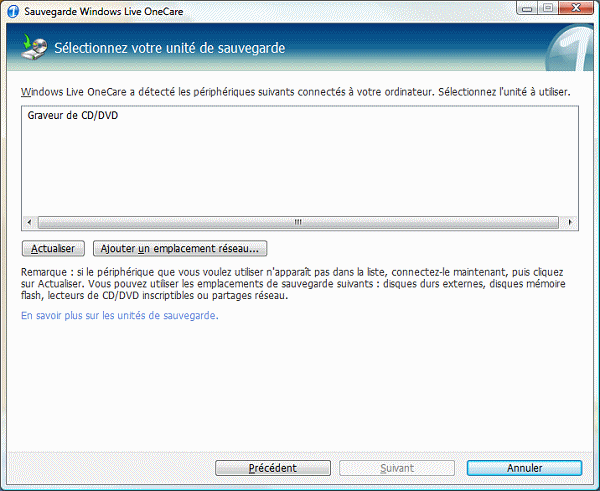Select Graveur de CD/DVD in the device list

click(x=68, y=116)
